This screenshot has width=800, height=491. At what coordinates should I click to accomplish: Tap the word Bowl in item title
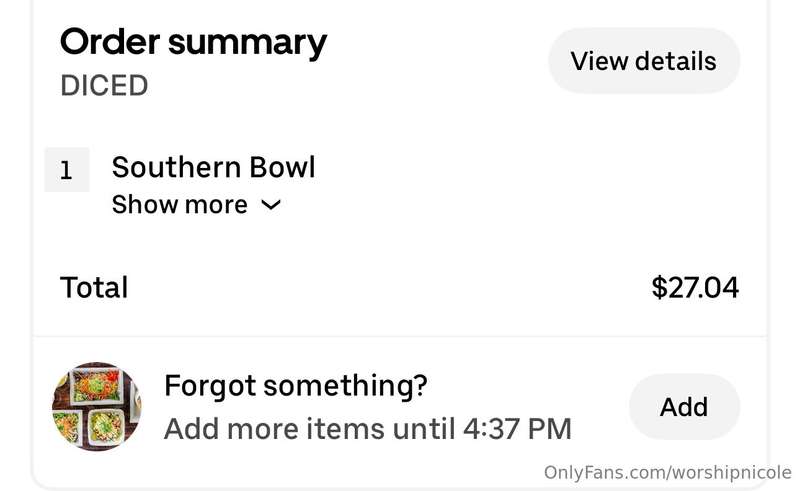tap(283, 167)
